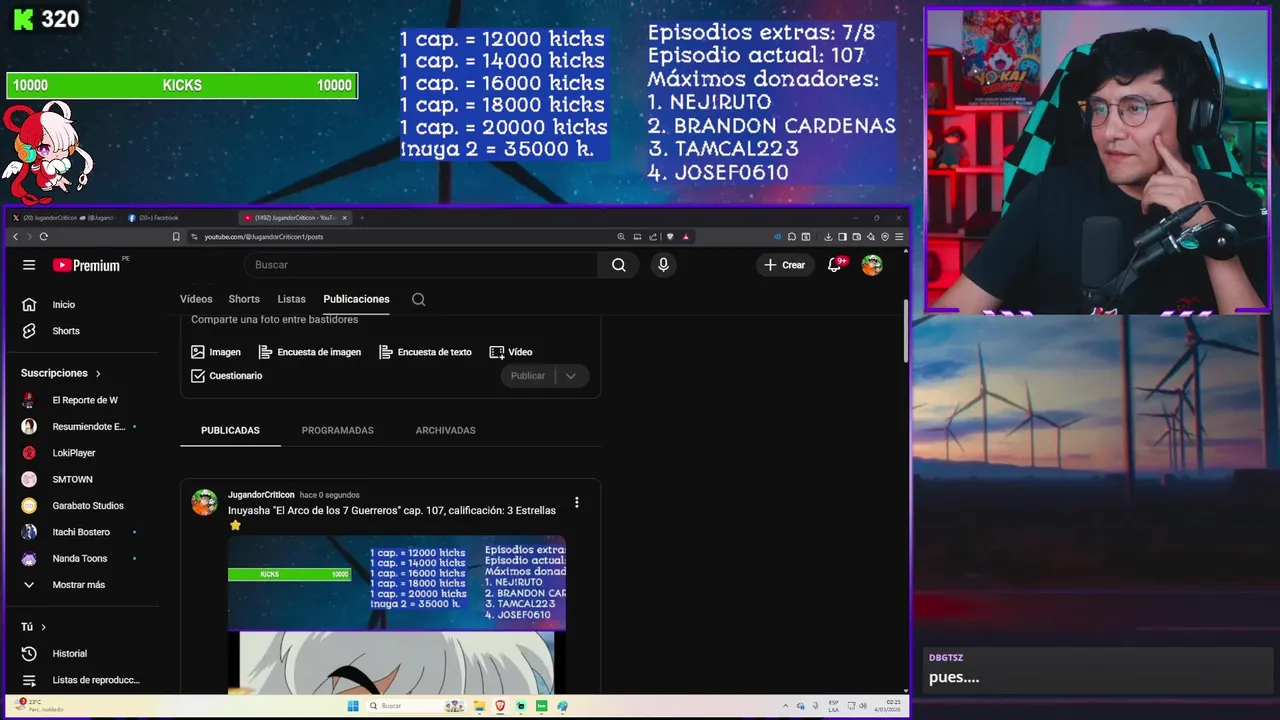Start voice search with microphone icon
This screenshot has width=1280, height=720.
[x=663, y=265]
